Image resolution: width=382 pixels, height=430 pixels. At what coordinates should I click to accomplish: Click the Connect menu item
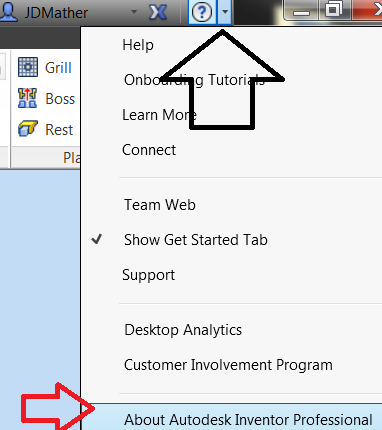[x=149, y=150]
